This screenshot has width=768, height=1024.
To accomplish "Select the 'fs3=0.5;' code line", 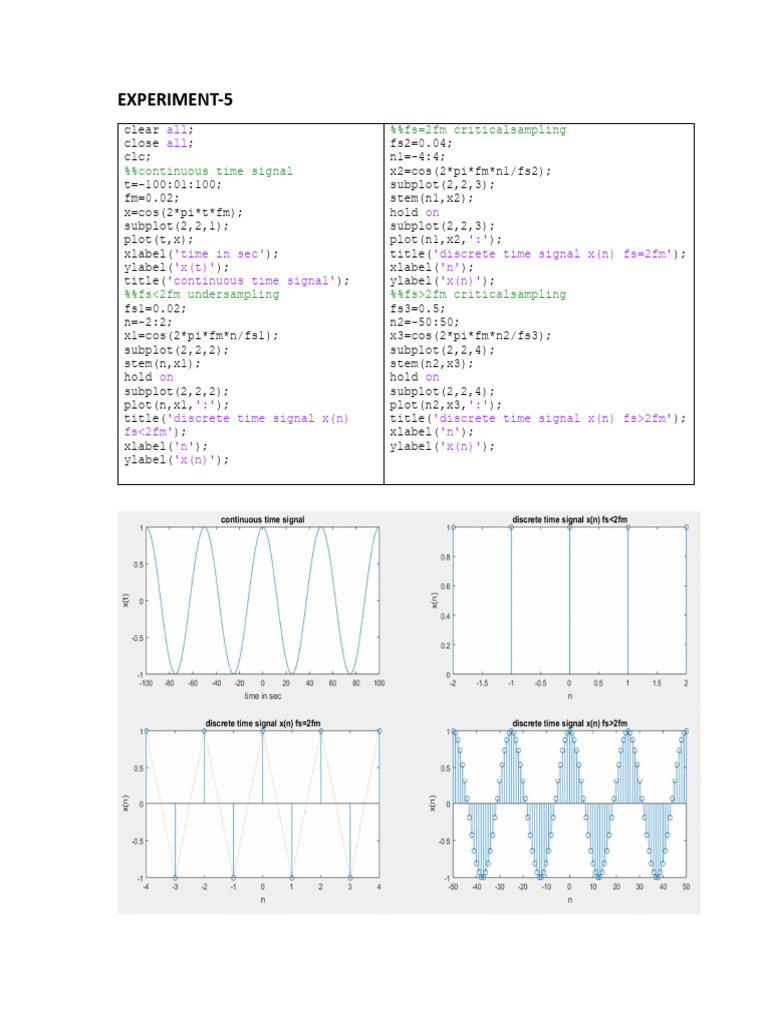I will 418,309.
